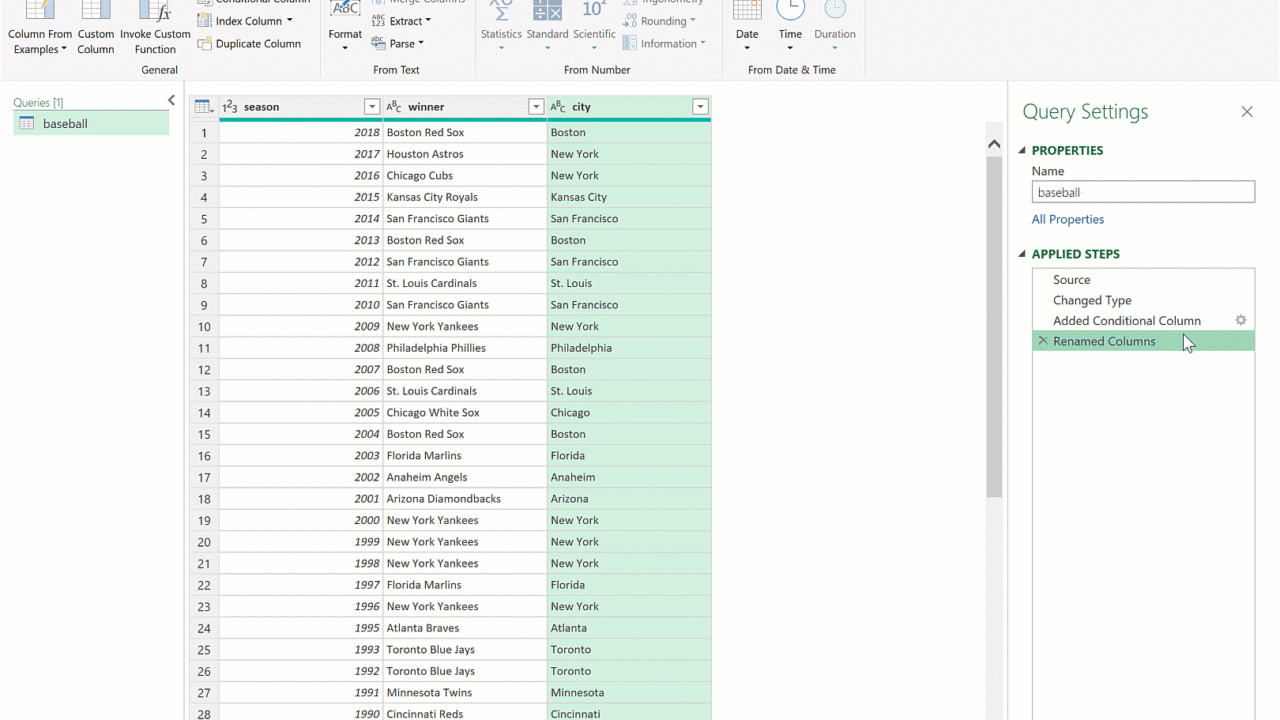This screenshot has width=1280, height=720.
Task: Collapse the PROPERTIES section
Action: click(1023, 151)
